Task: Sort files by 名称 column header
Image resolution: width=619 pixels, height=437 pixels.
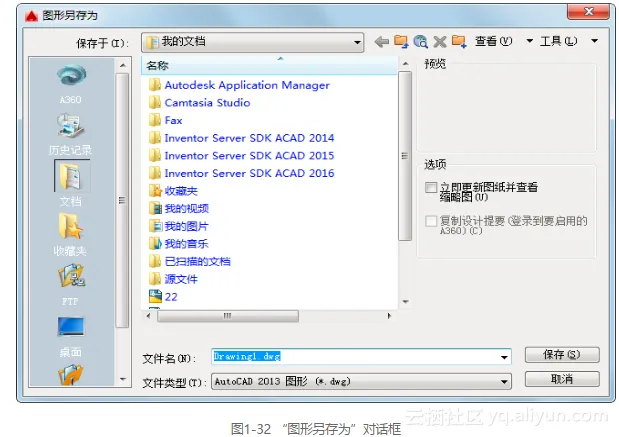Action: tap(269, 66)
